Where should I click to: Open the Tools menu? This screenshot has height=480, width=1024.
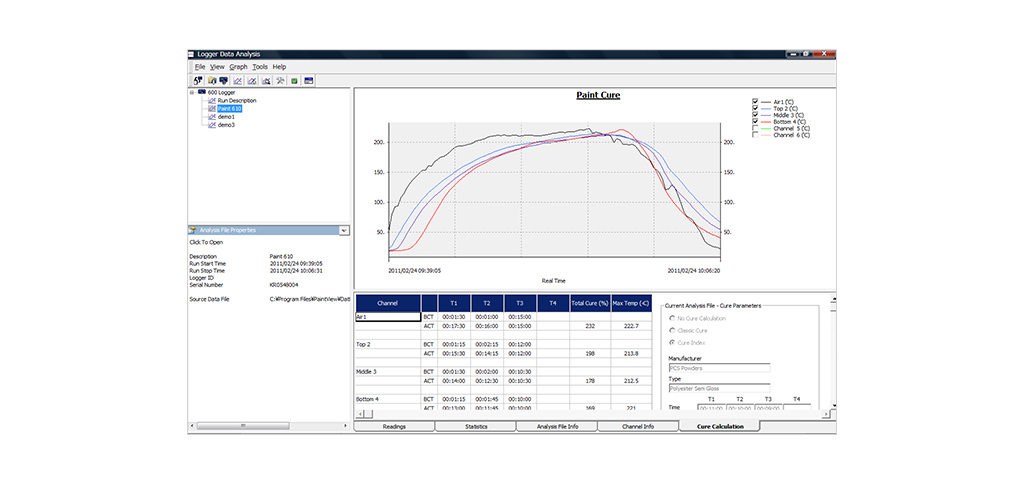tap(260, 67)
